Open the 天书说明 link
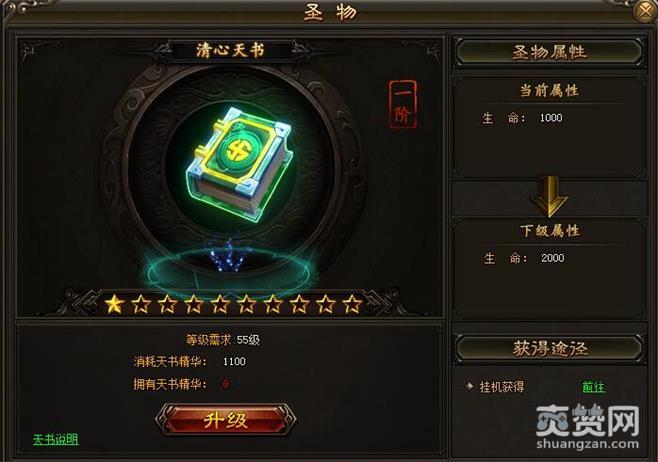 tap(56, 439)
